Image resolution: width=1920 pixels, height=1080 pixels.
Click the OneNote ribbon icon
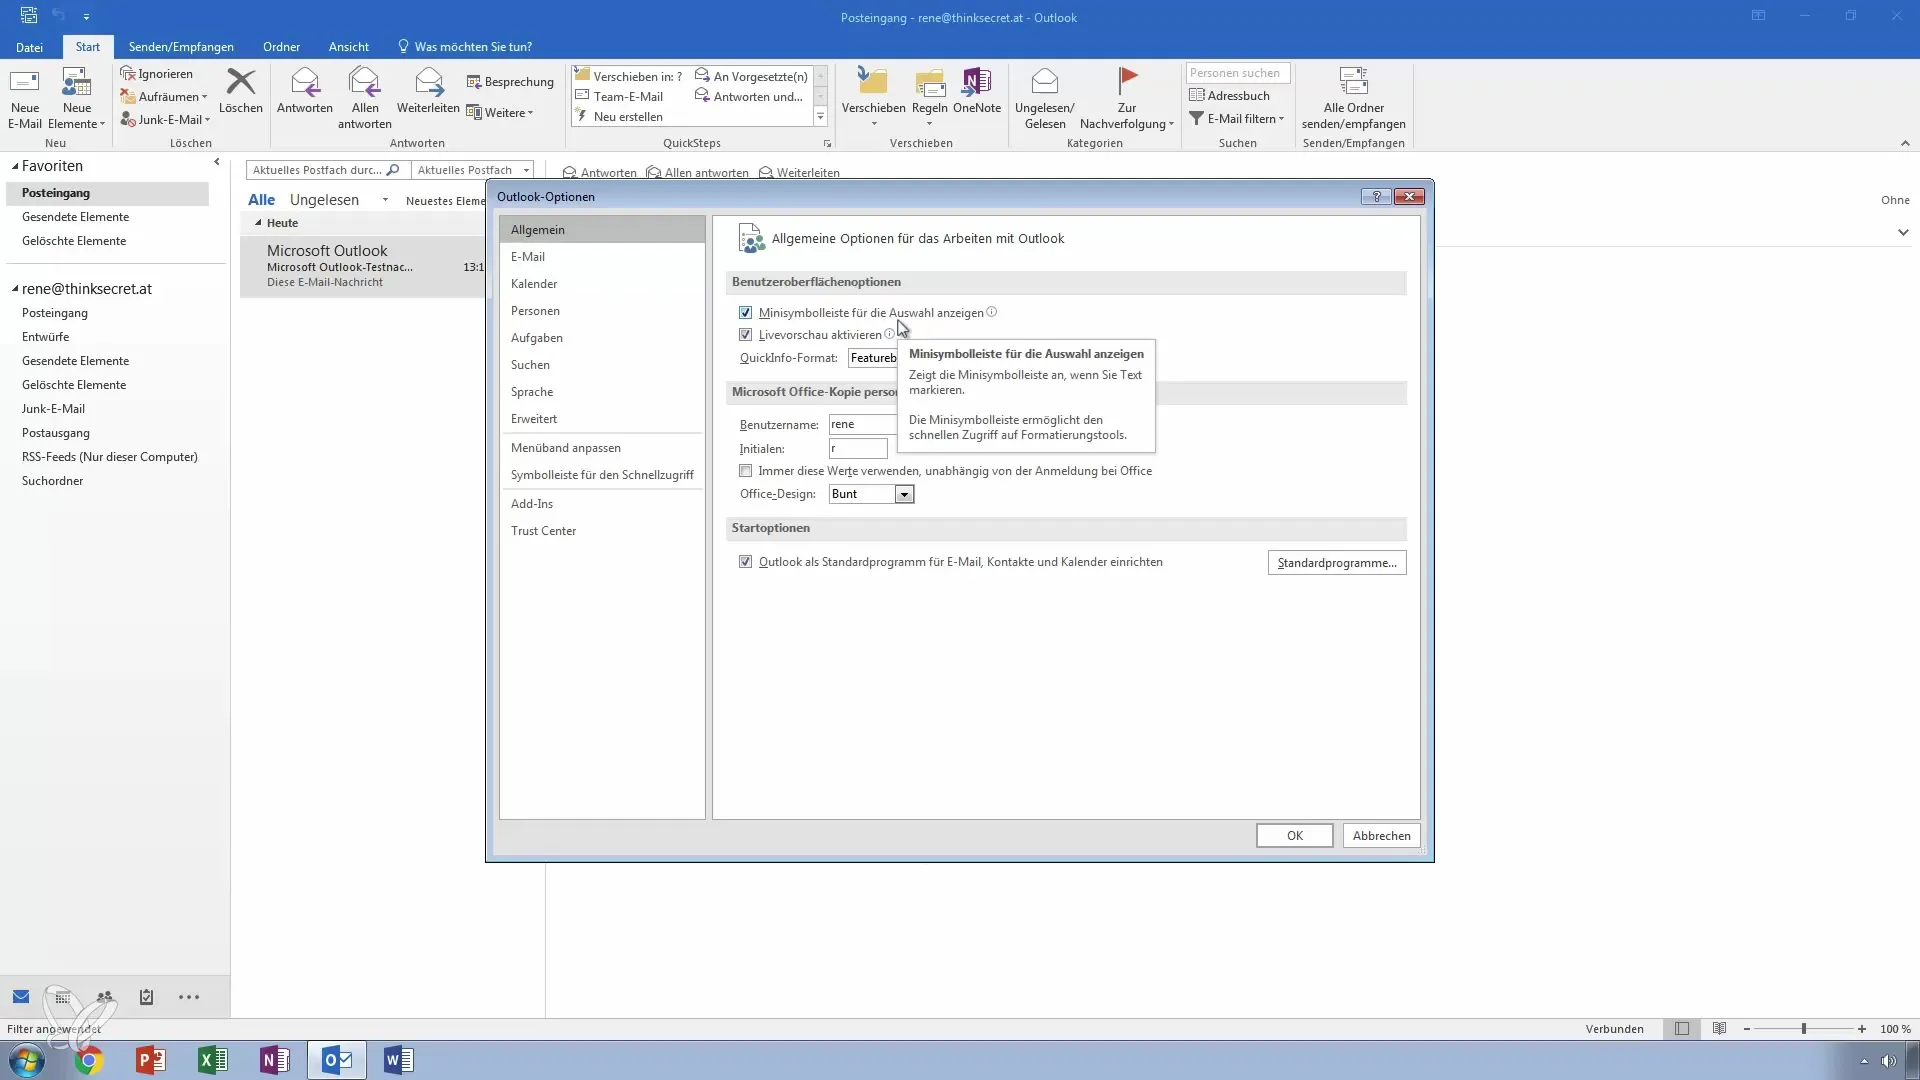pyautogui.click(x=977, y=82)
